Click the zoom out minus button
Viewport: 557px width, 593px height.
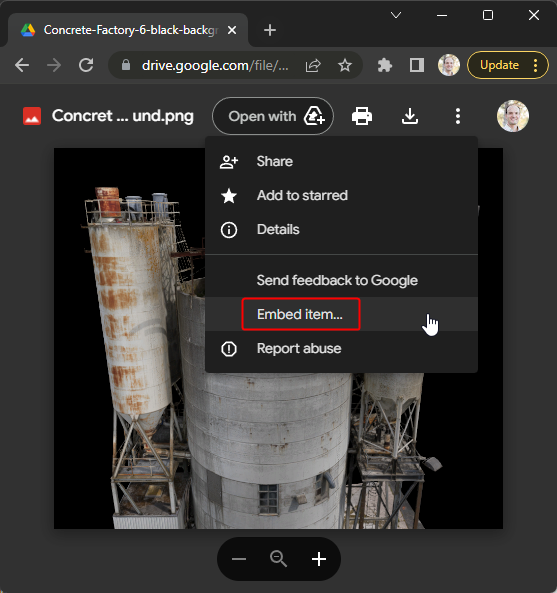point(239,559)
